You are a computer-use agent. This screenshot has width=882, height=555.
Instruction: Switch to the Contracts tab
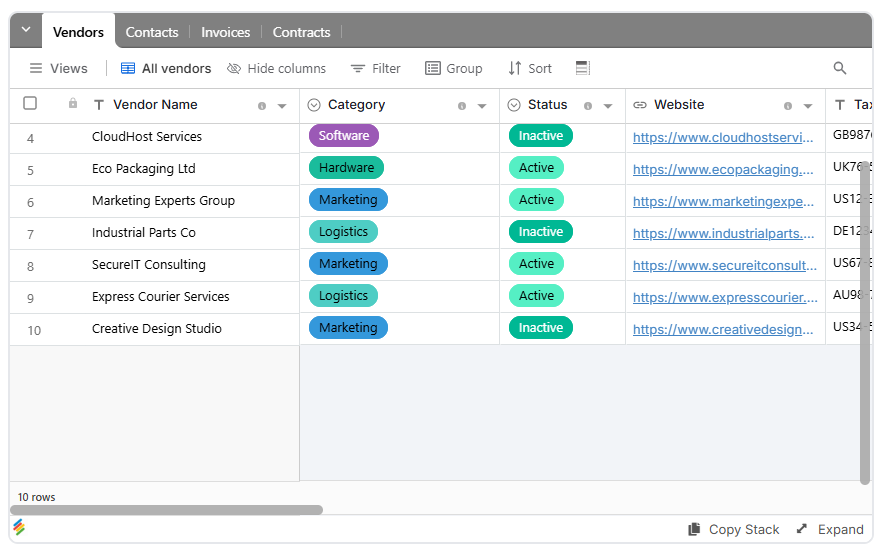(302, 32)
